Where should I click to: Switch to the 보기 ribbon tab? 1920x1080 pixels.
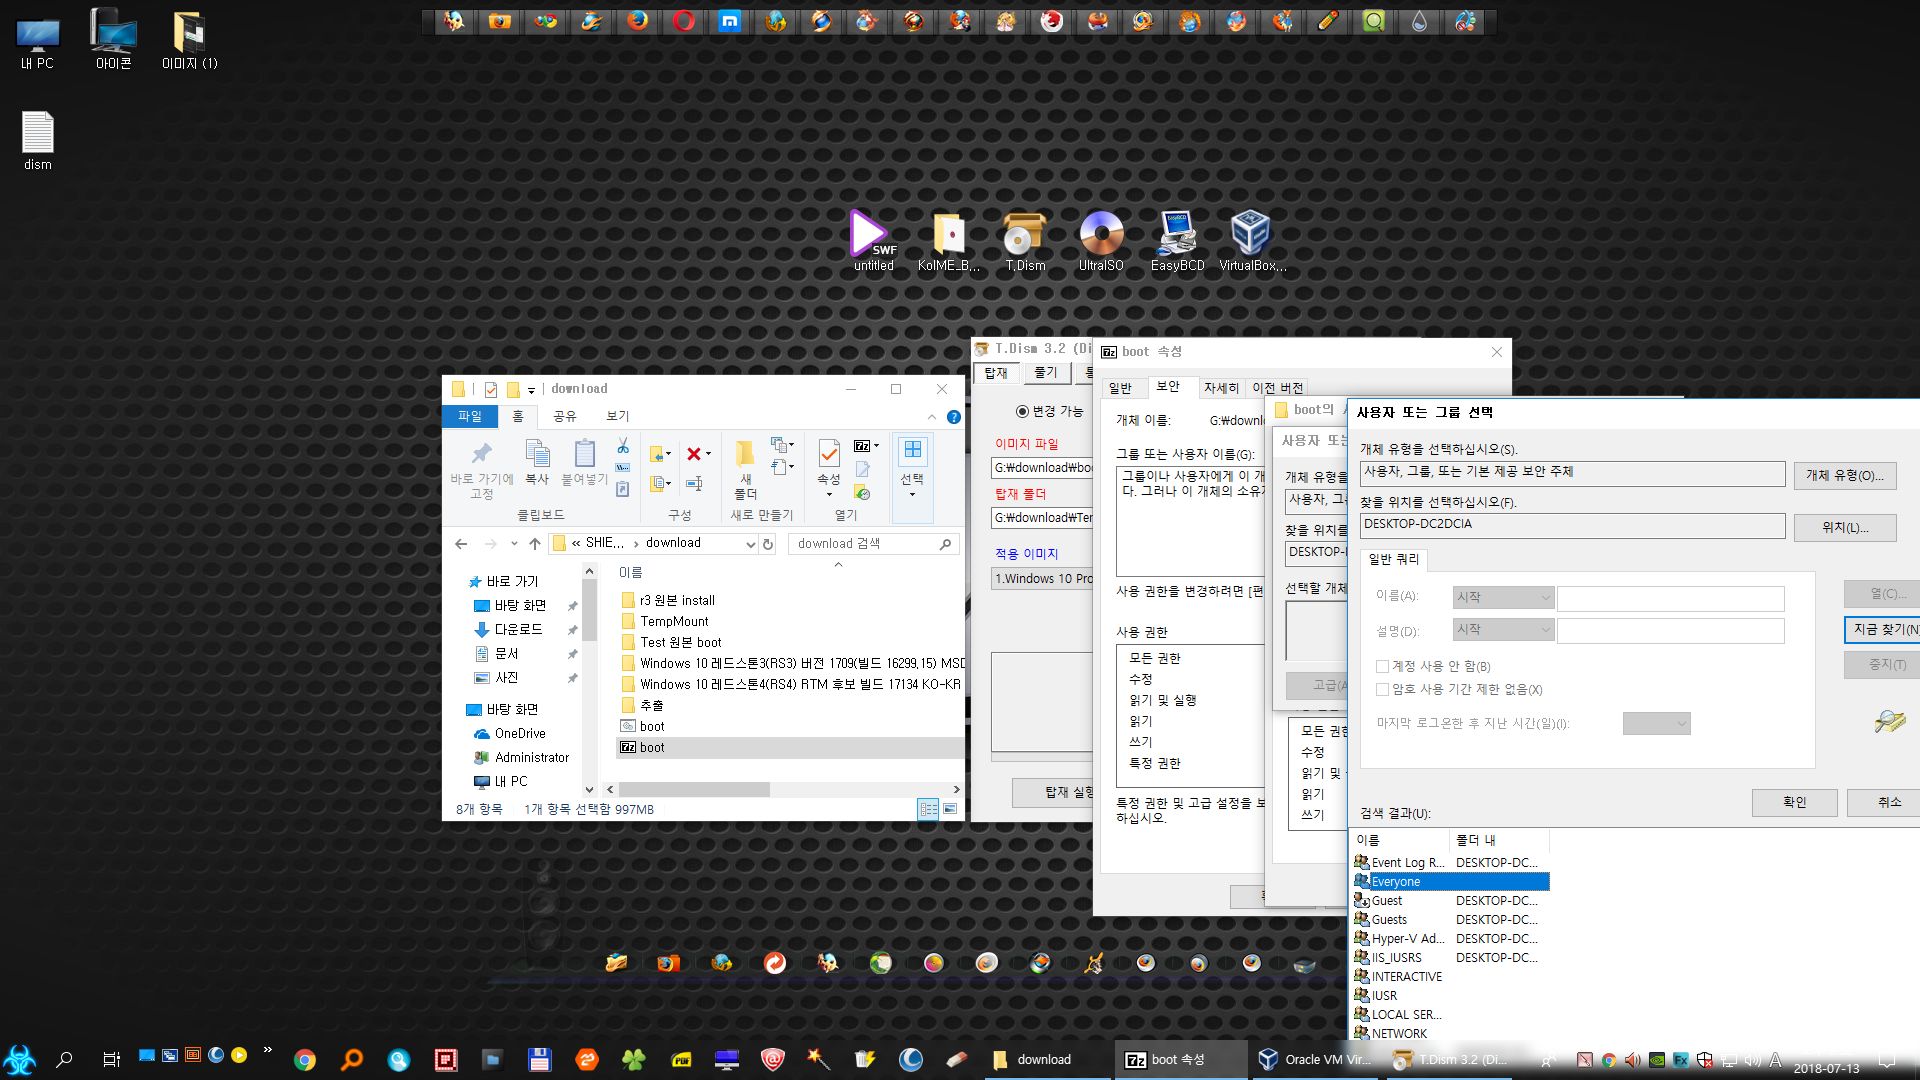coord(618,416)
